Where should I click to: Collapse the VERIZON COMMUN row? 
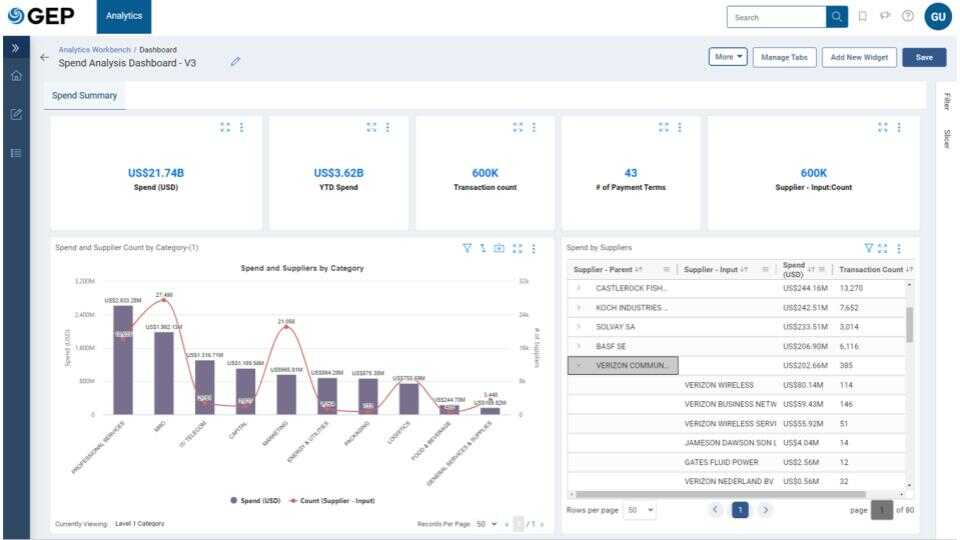[579, 366]
